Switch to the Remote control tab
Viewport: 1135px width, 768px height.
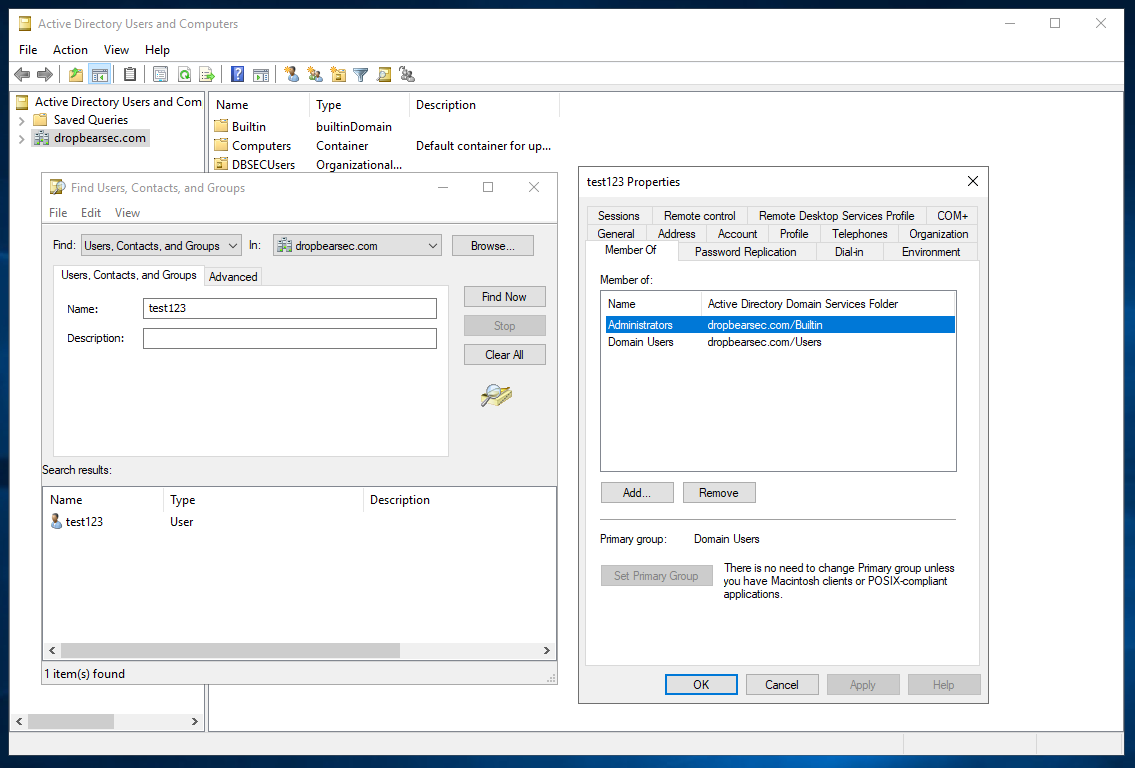click(699, 216)
